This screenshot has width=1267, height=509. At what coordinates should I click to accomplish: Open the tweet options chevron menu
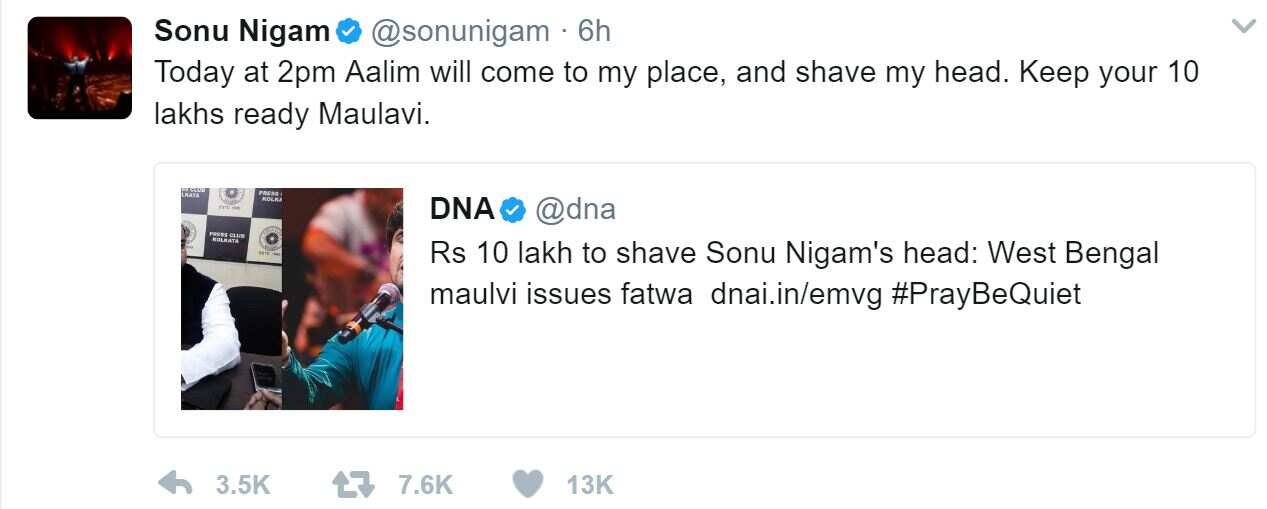pyautogui.click(x=1243, y=27)
